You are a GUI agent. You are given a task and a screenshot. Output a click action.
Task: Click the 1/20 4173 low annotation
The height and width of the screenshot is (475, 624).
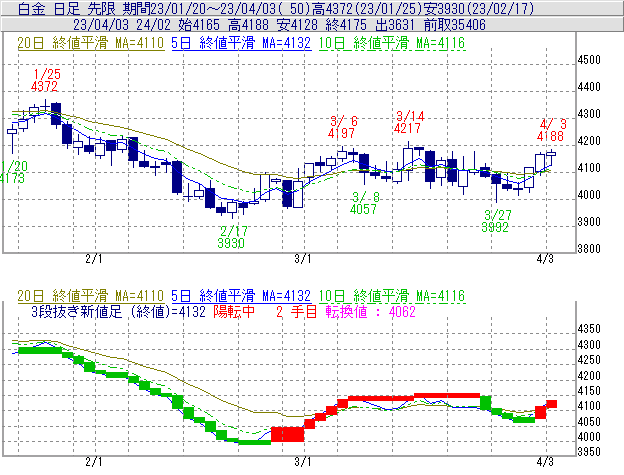click(13, 172)
